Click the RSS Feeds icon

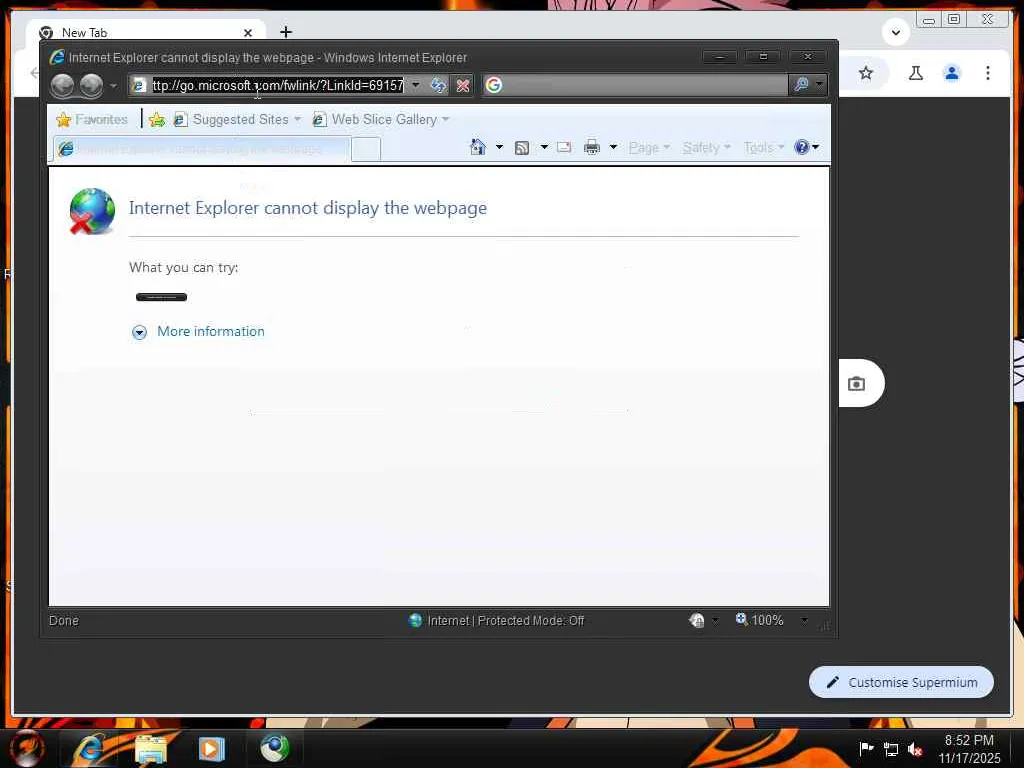(522, 148)
